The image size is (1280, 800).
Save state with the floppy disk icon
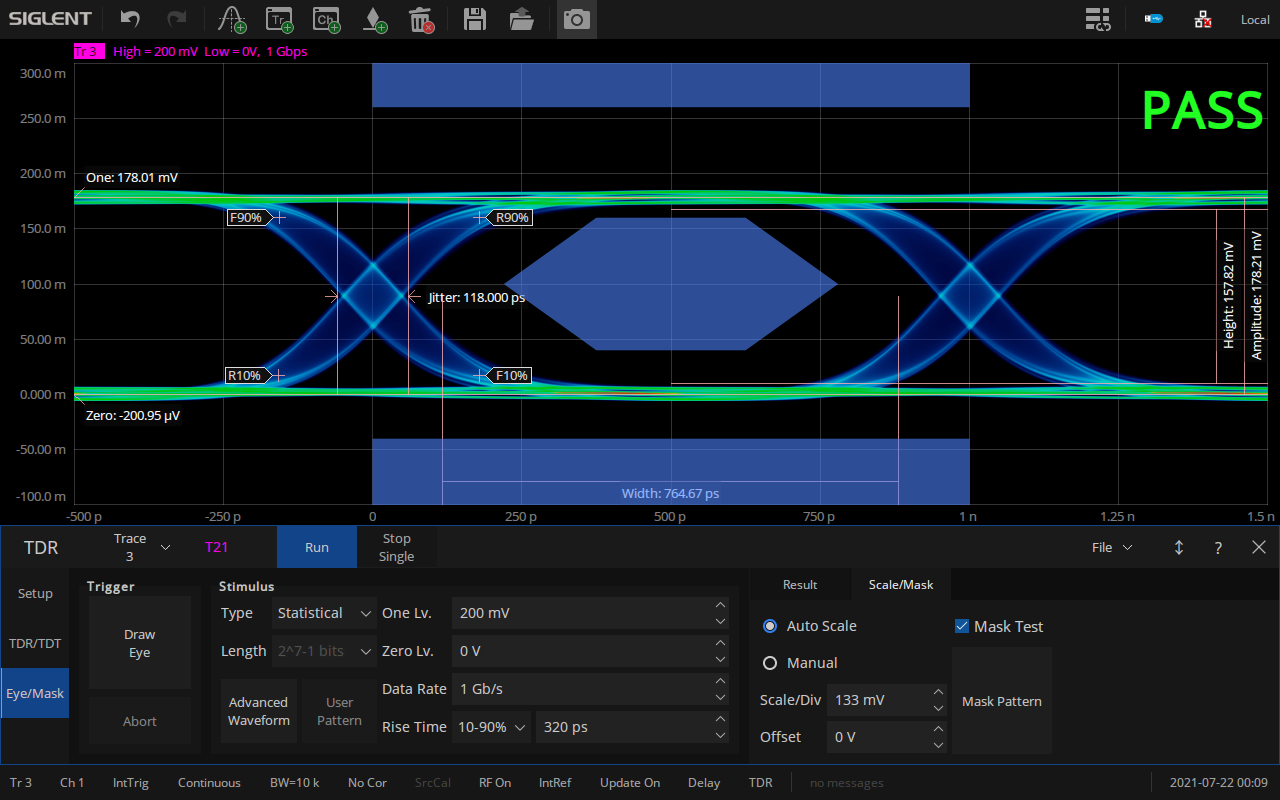tap(474, 19)
